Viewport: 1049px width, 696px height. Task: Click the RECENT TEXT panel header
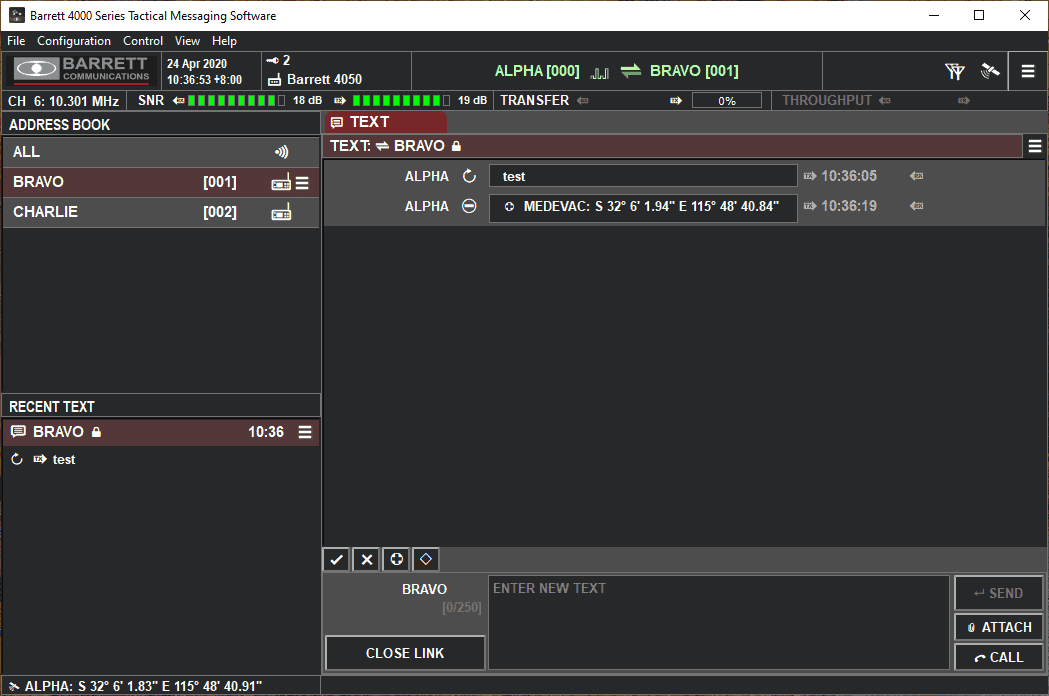(x=161, y=406)
